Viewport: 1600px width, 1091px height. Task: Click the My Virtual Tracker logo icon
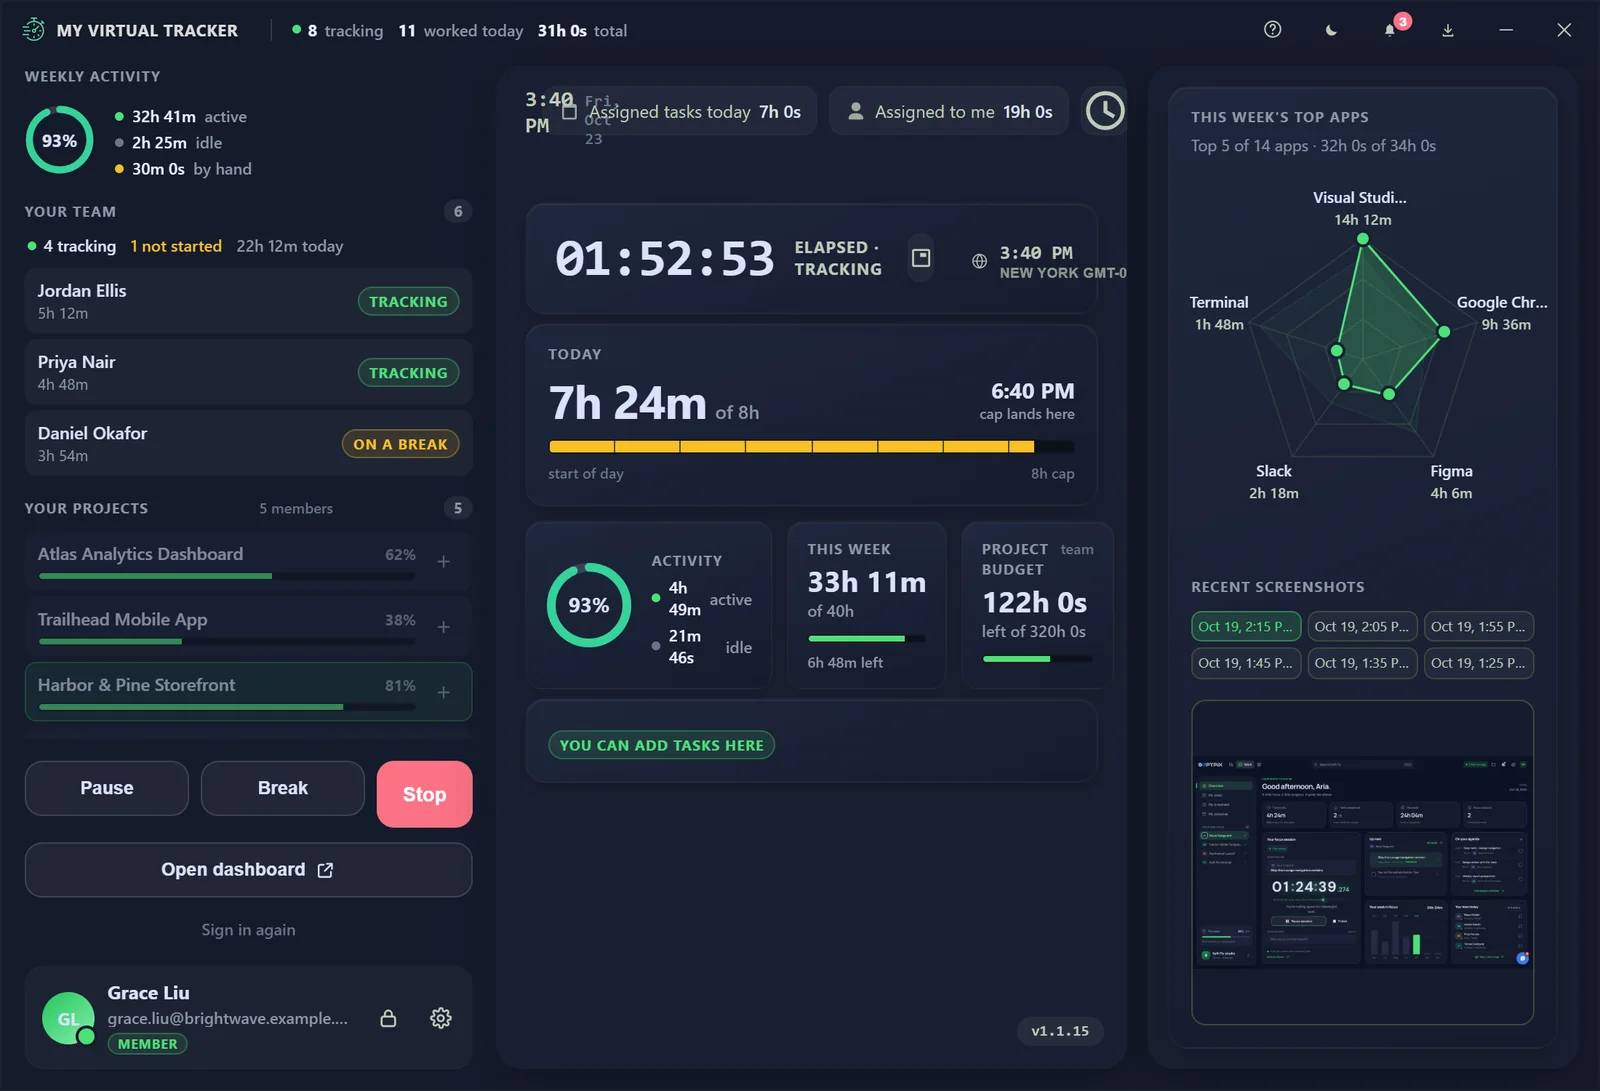[x=34, y=30]
